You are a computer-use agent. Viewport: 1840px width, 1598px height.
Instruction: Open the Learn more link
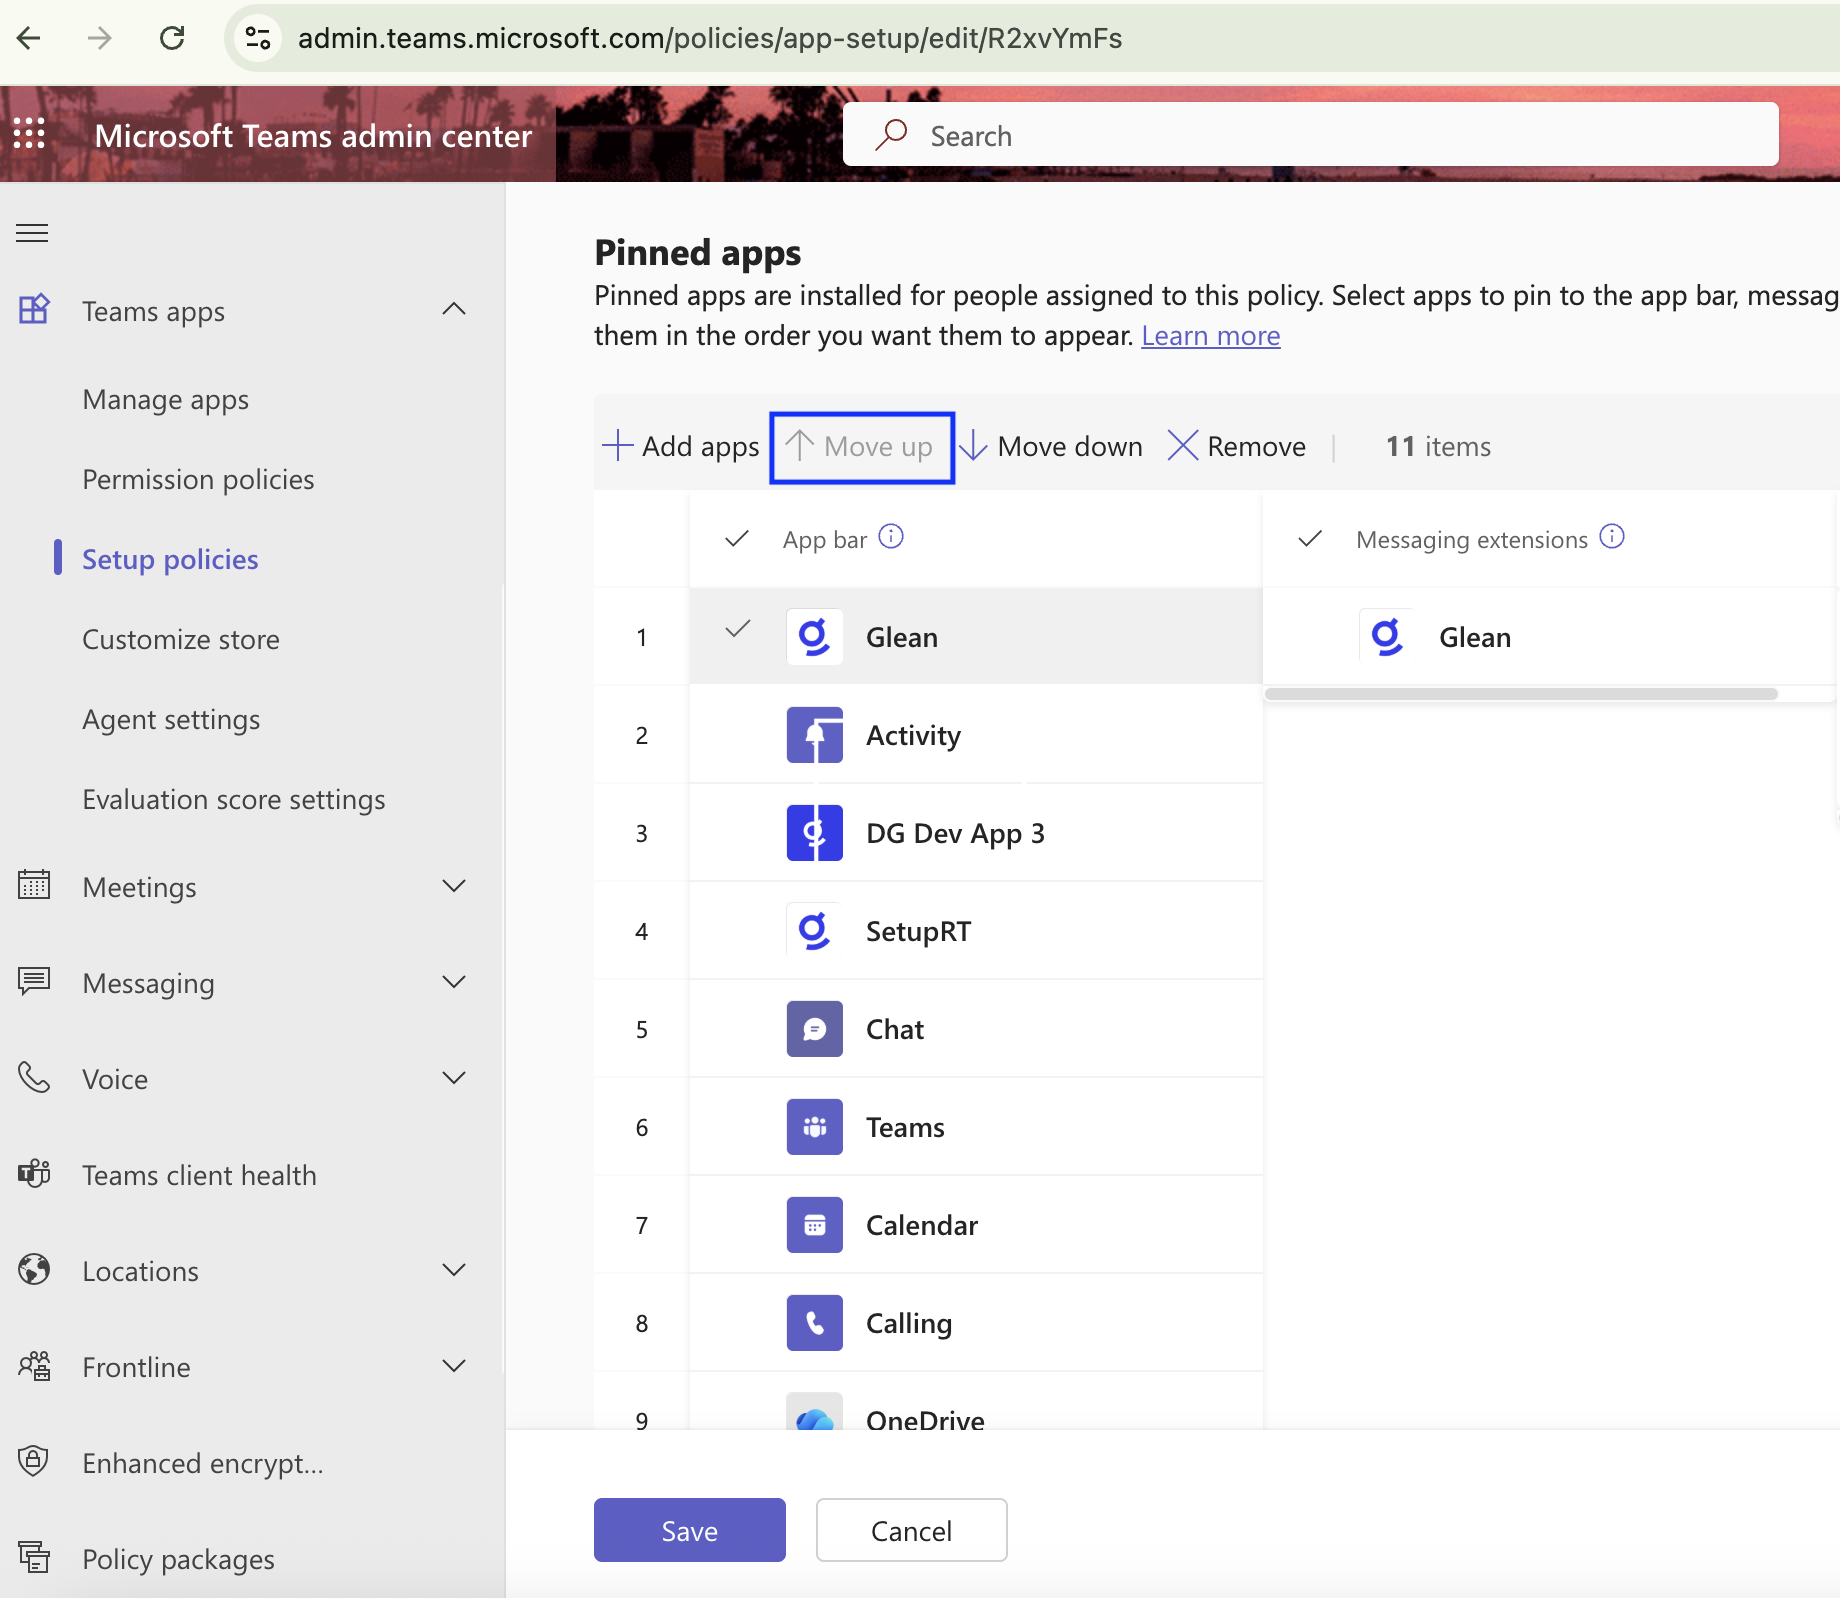pyautogui.click(x=1211, y=336)
